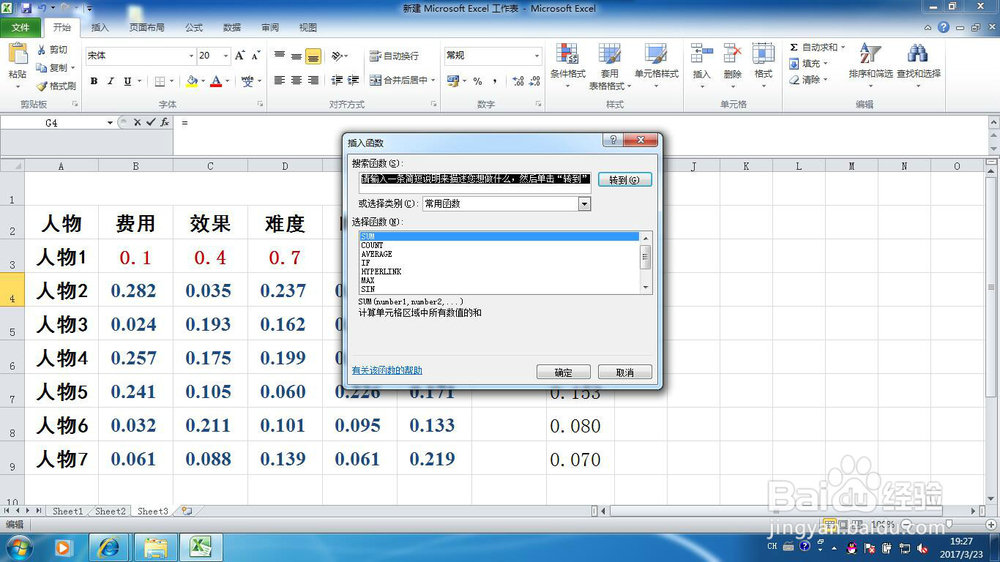This screenshot has height=562, width=1000.
Task: Increase font size with the large A icon
Action: point(240,55)
